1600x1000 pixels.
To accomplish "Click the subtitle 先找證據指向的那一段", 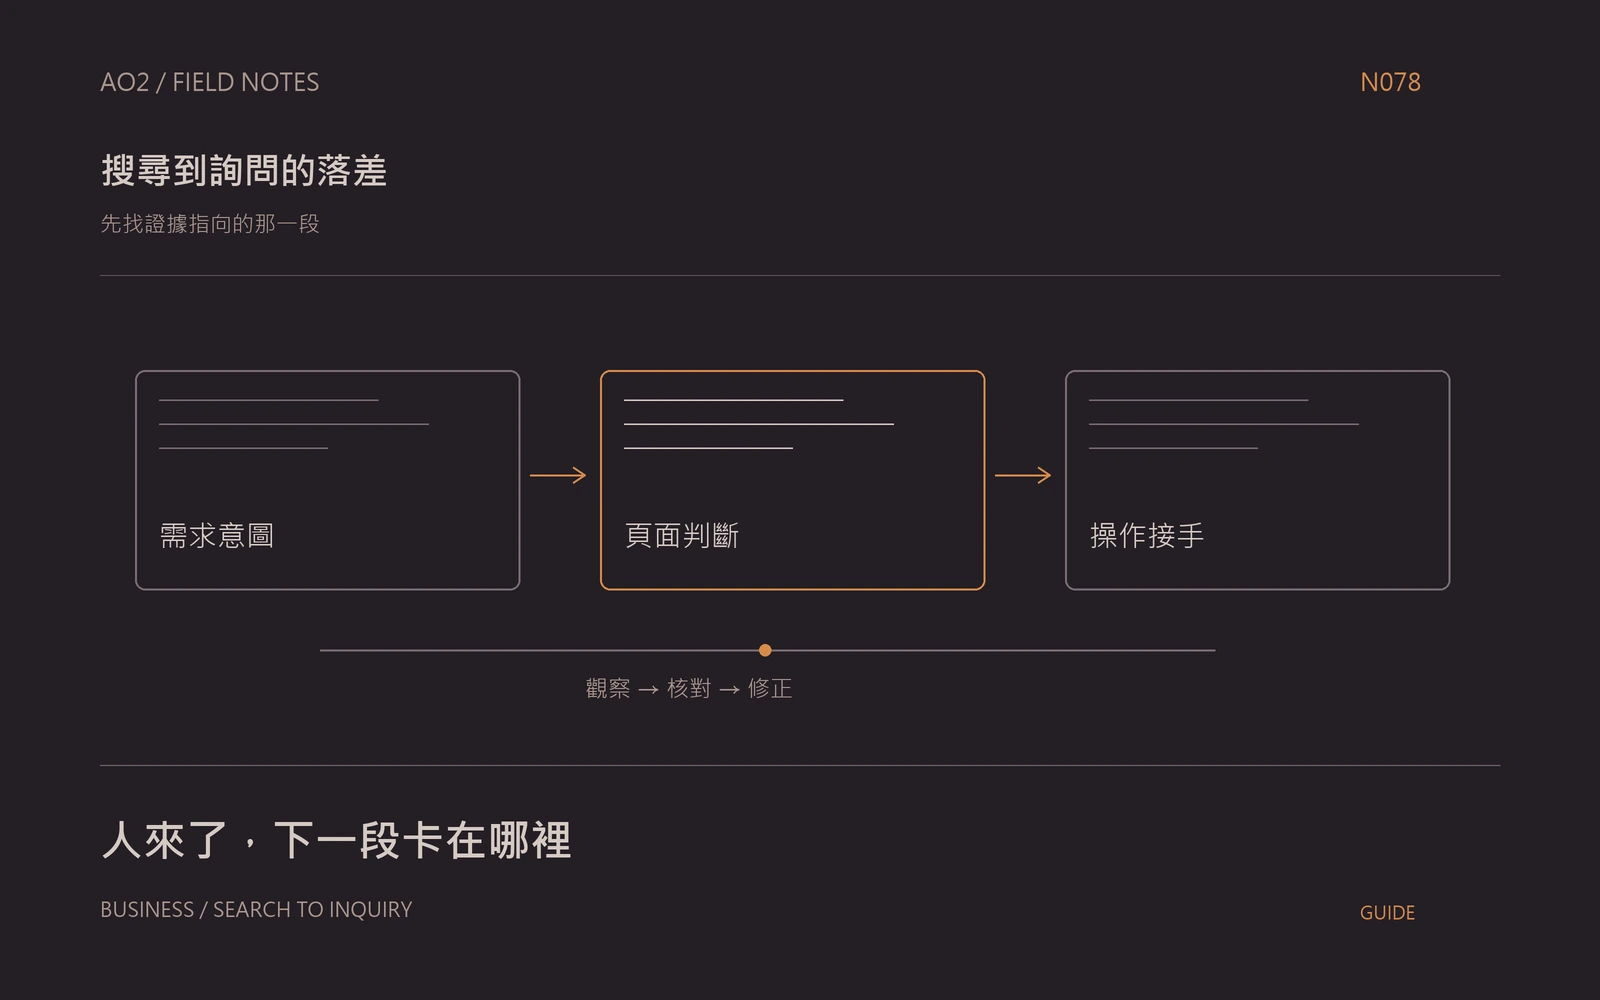I will [x=210, y=224].
